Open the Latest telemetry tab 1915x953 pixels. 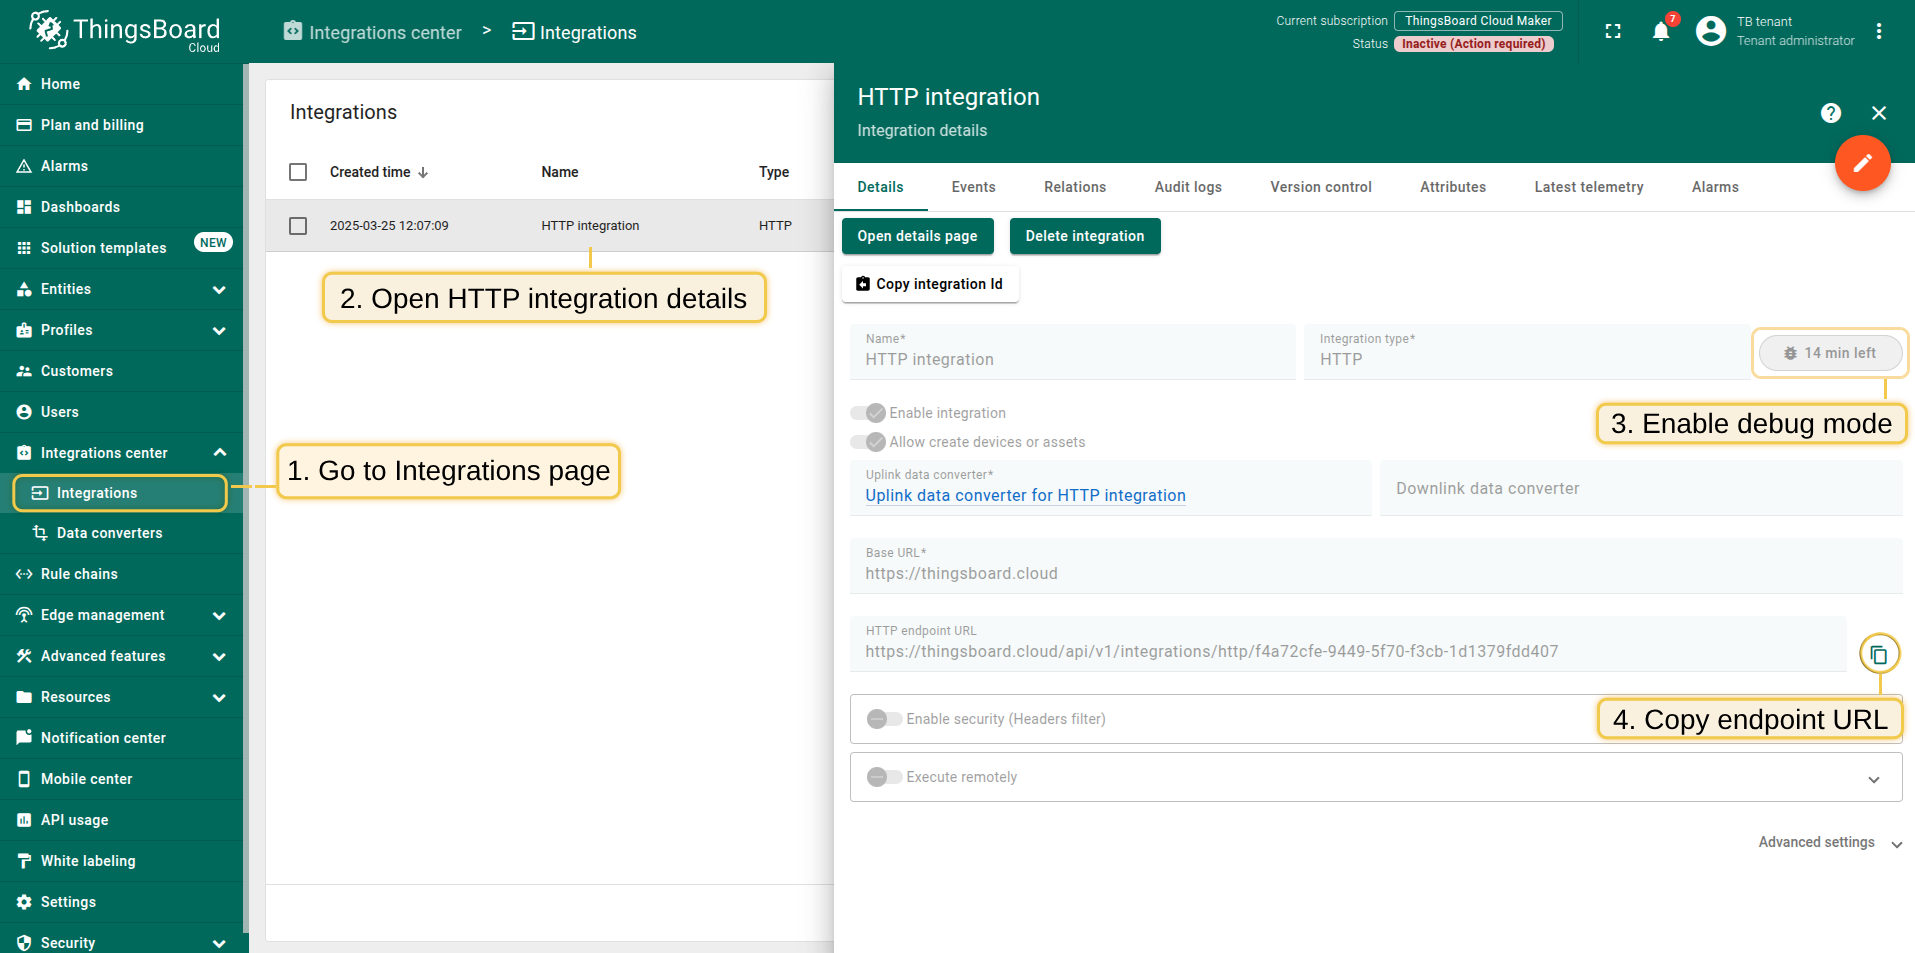(x=1588, y=187)
